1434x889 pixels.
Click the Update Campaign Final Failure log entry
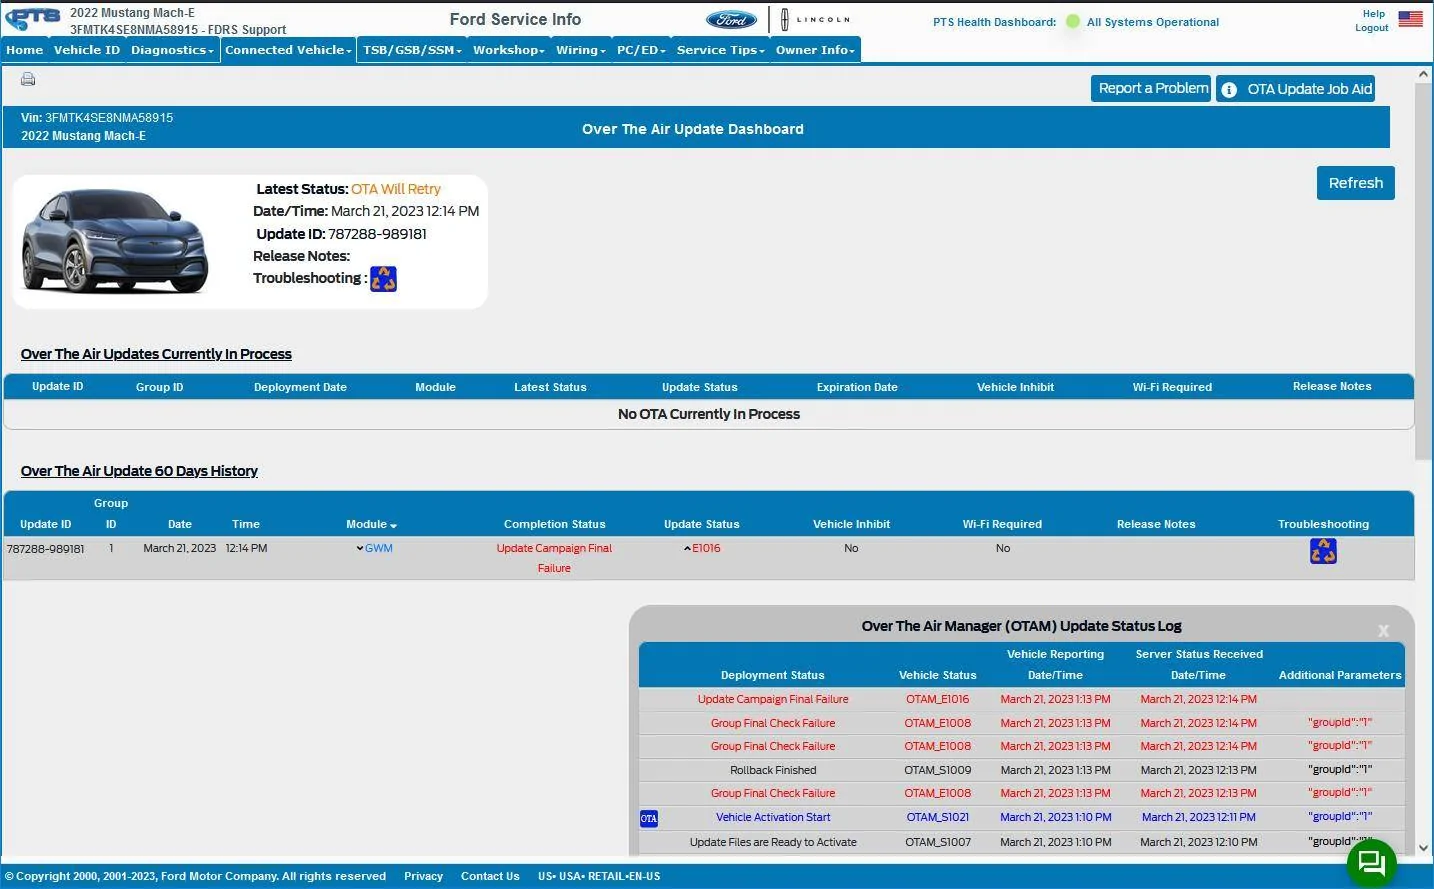coord(773,699)
